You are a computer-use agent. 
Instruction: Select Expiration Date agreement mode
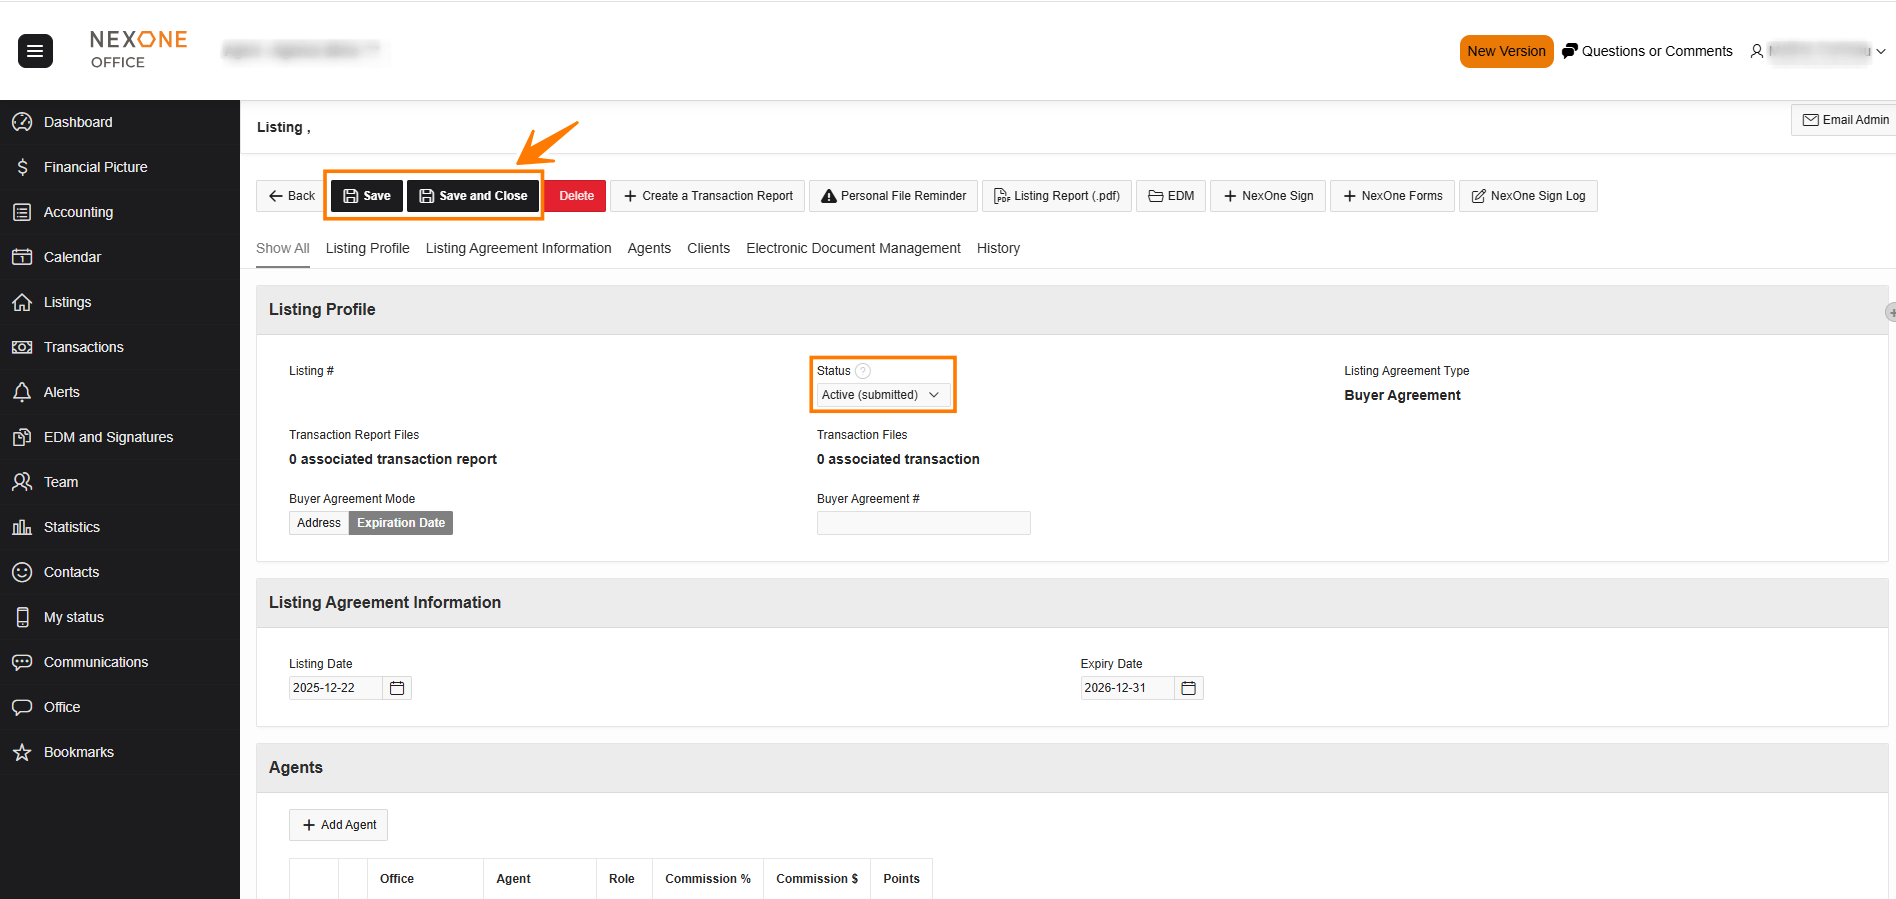click(x=401, y=523)
